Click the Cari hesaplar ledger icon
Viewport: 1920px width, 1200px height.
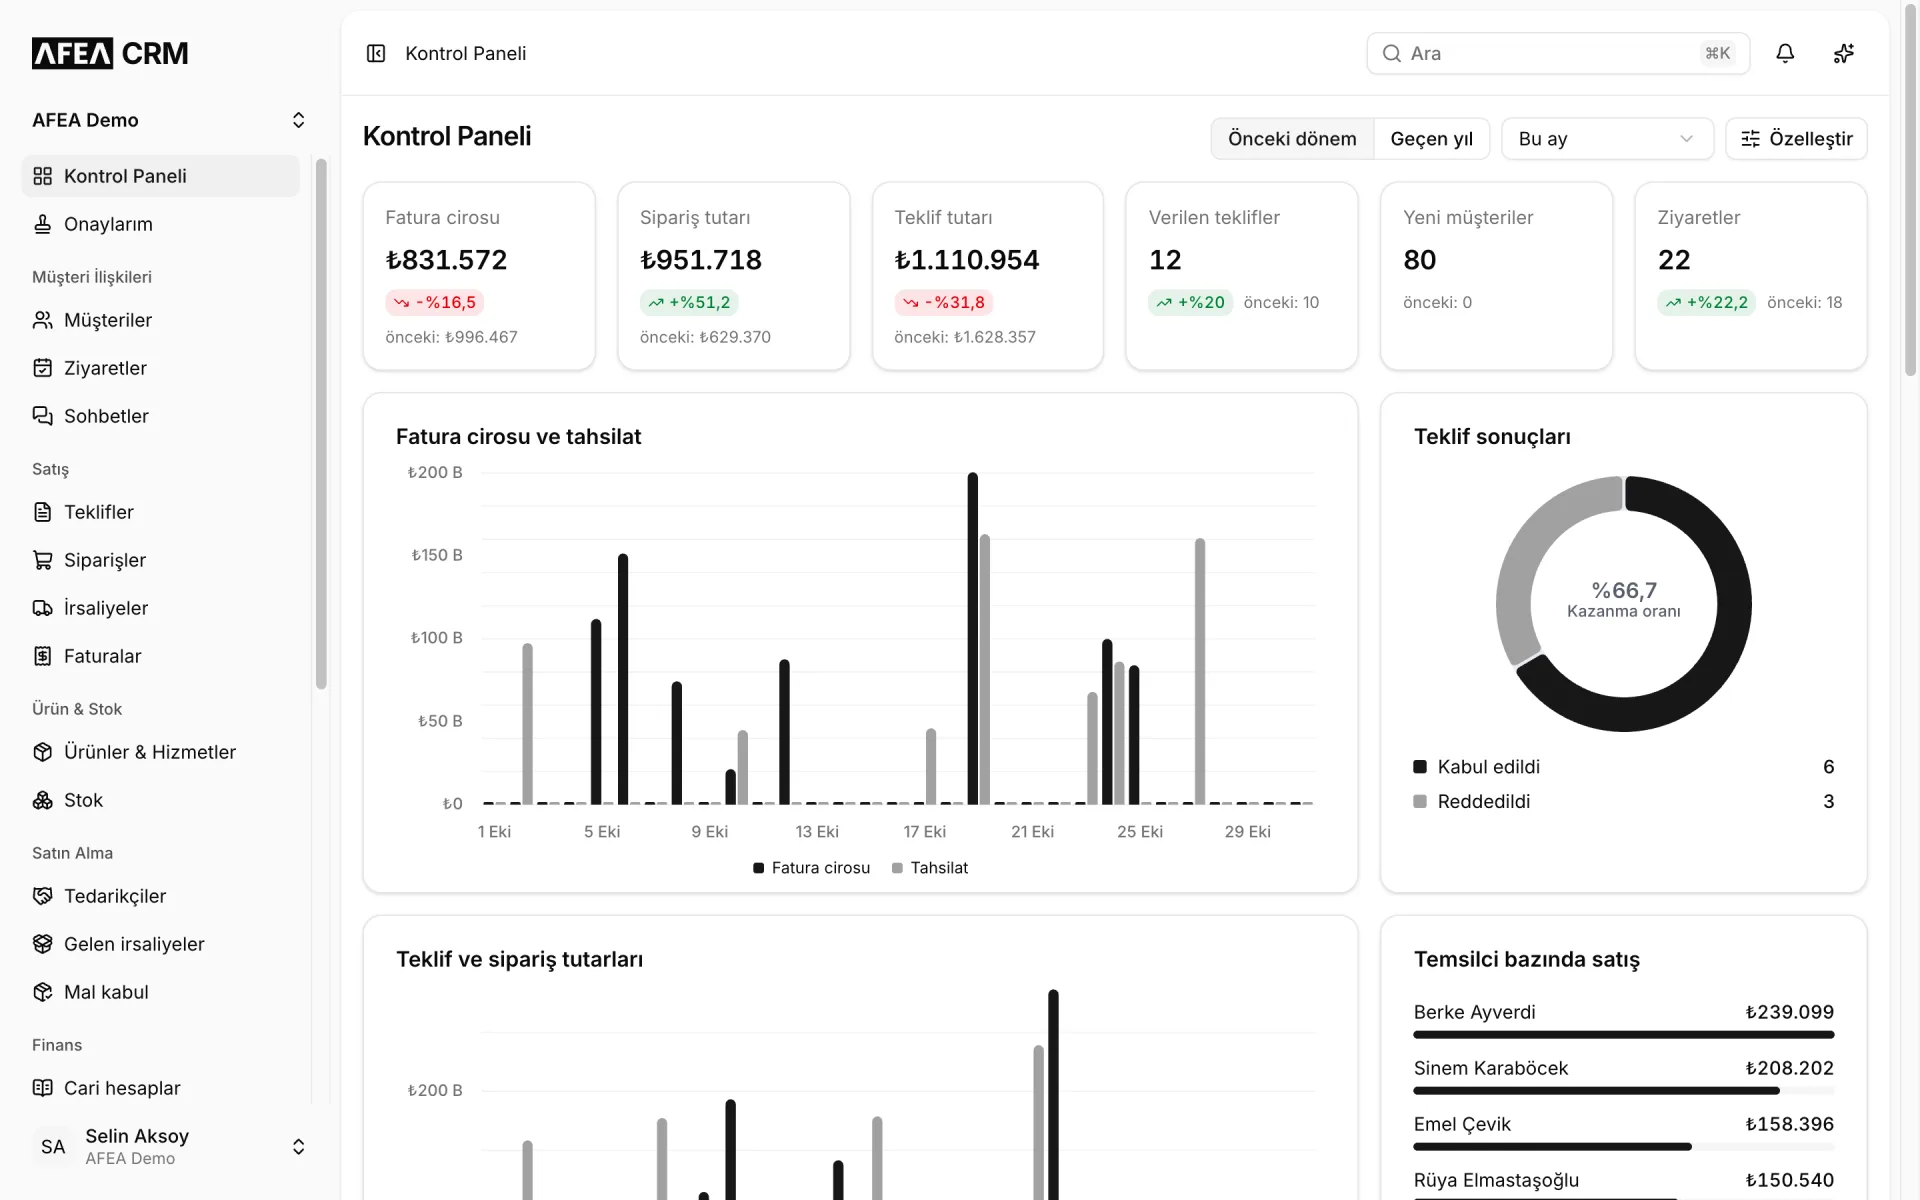click(42, 1088)
